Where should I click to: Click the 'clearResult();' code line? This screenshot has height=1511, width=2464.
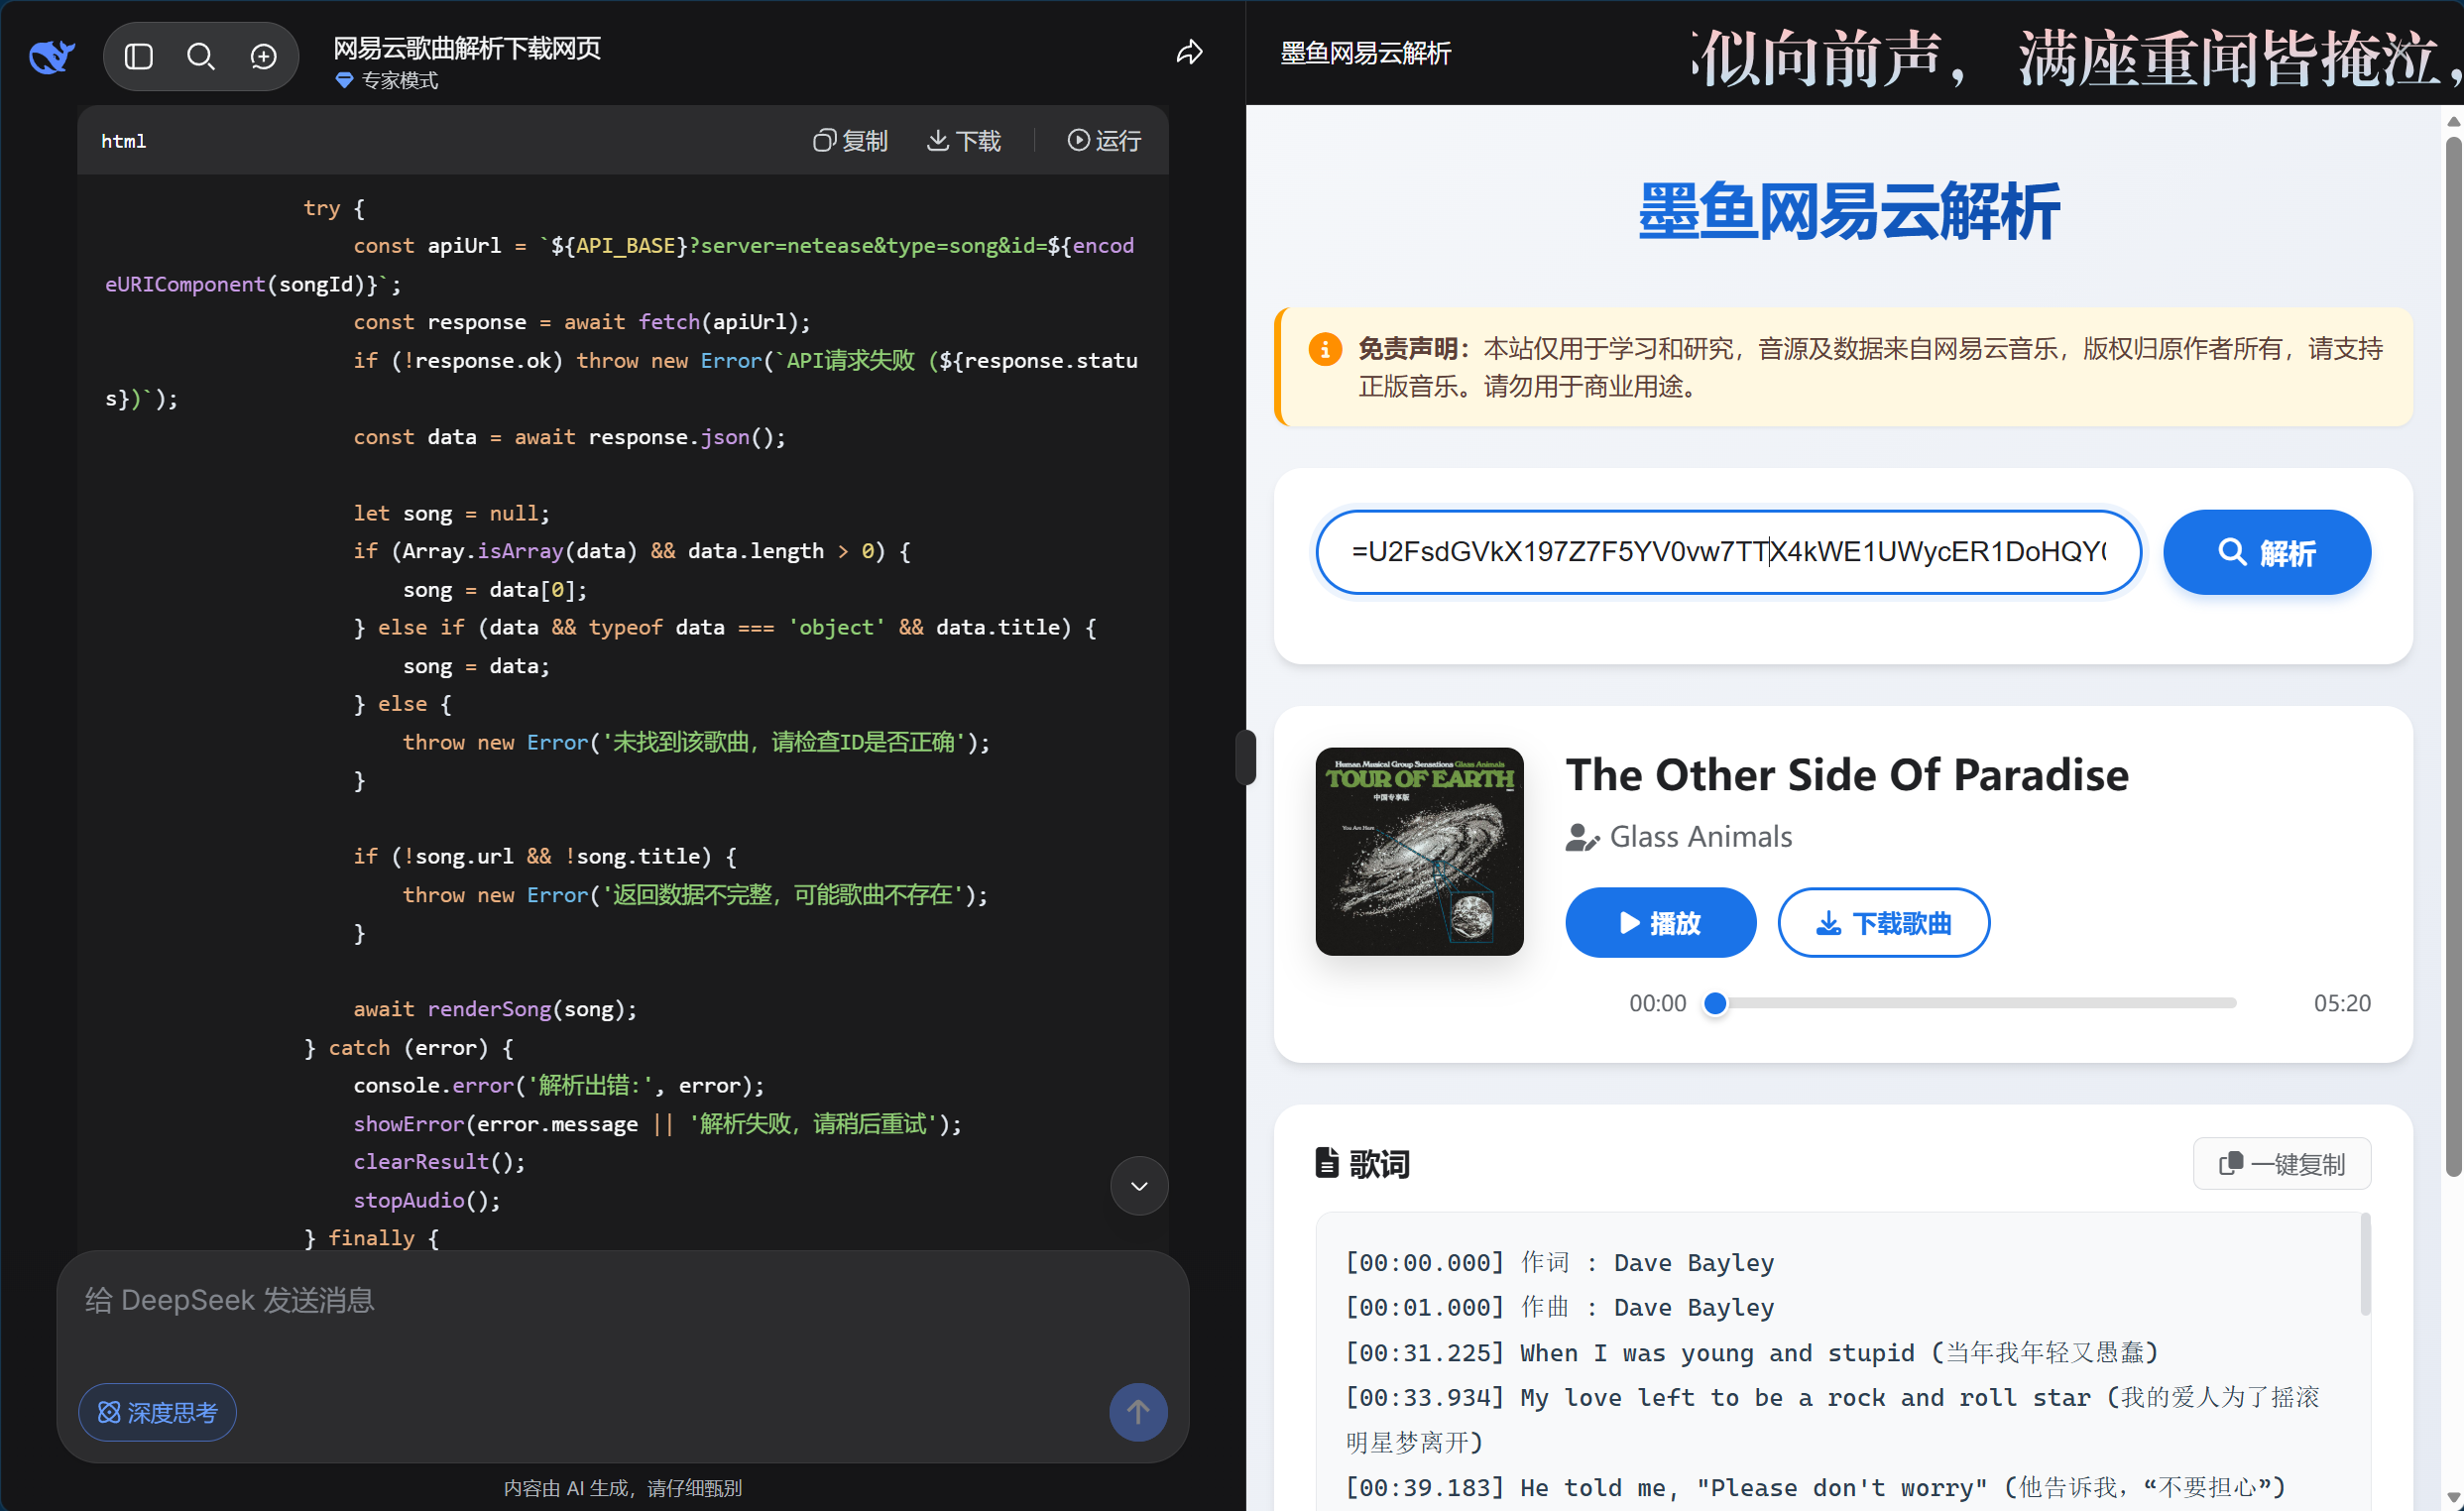439,1162
